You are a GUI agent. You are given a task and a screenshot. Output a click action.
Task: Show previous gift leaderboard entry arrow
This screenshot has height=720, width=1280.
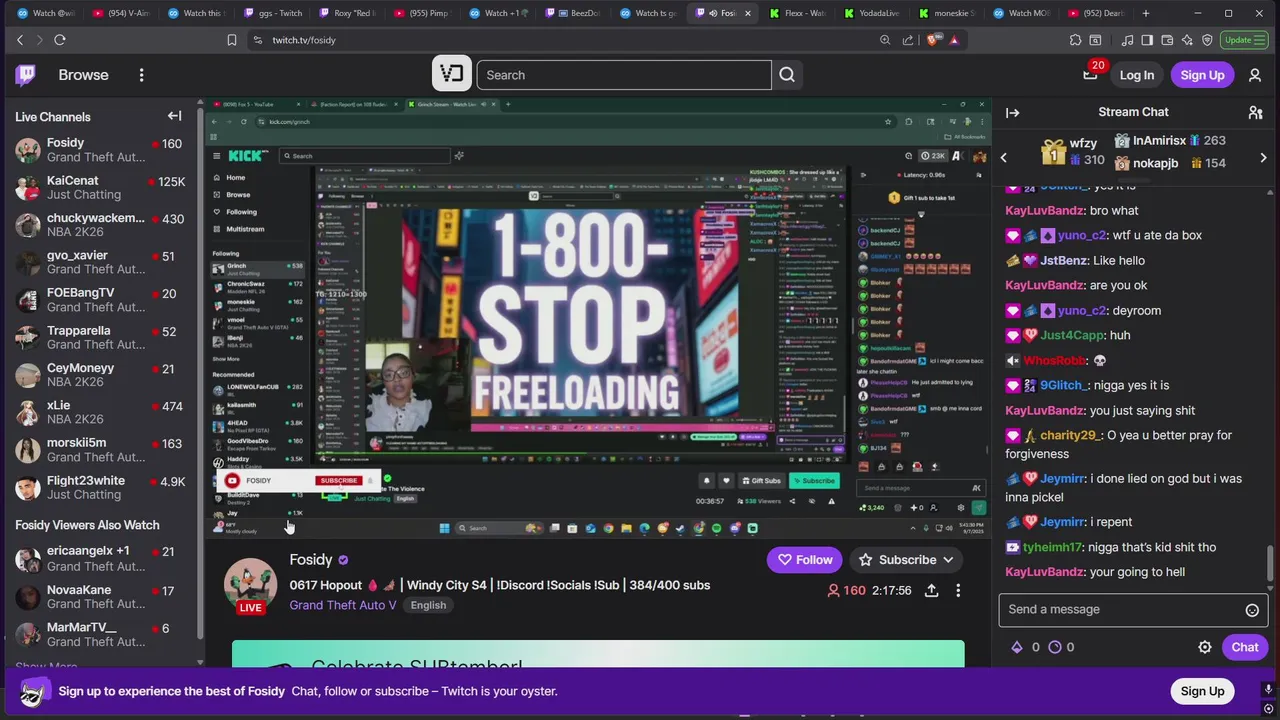click(1004, 157)
